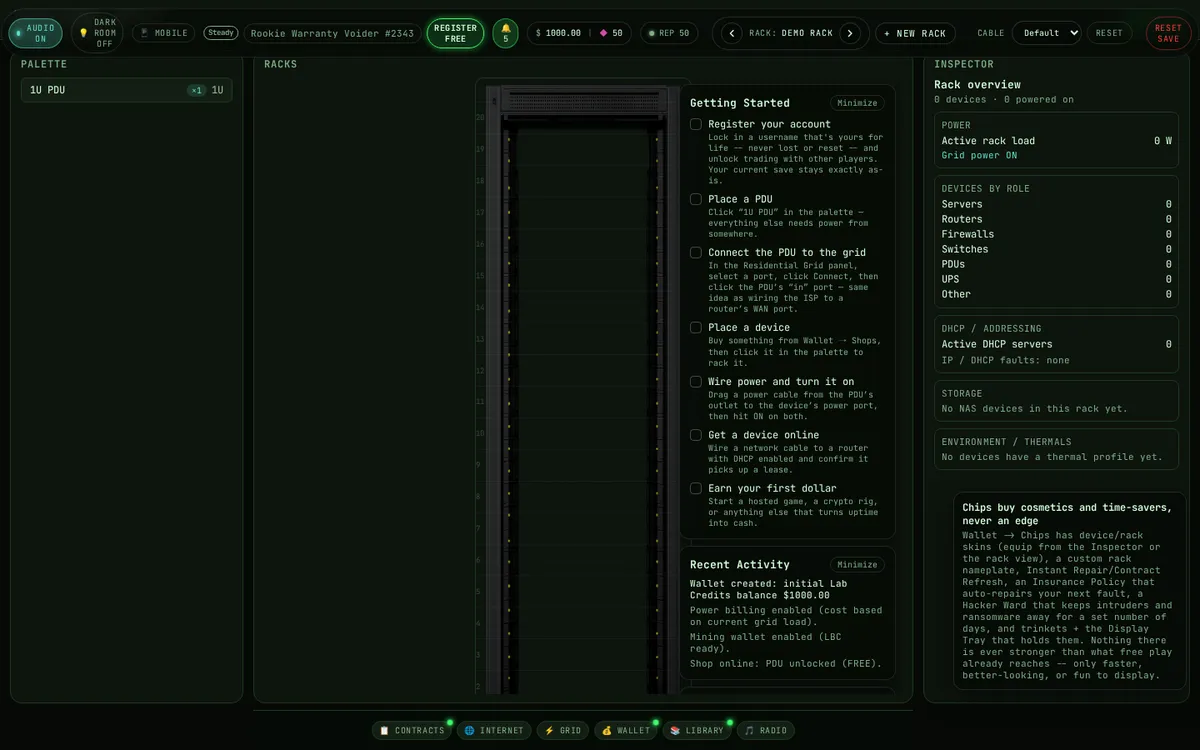Click the Routers count row
This screenshot has width=1200, height=750.
point(1056,219)
